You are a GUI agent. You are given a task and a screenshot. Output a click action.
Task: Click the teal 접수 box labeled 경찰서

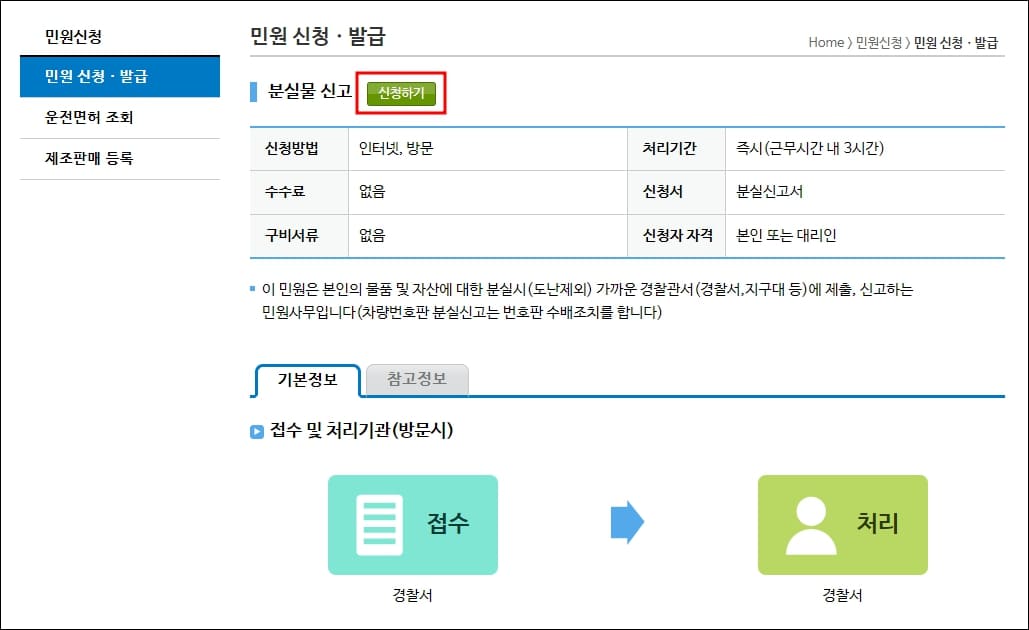click(x=412, y=525)
